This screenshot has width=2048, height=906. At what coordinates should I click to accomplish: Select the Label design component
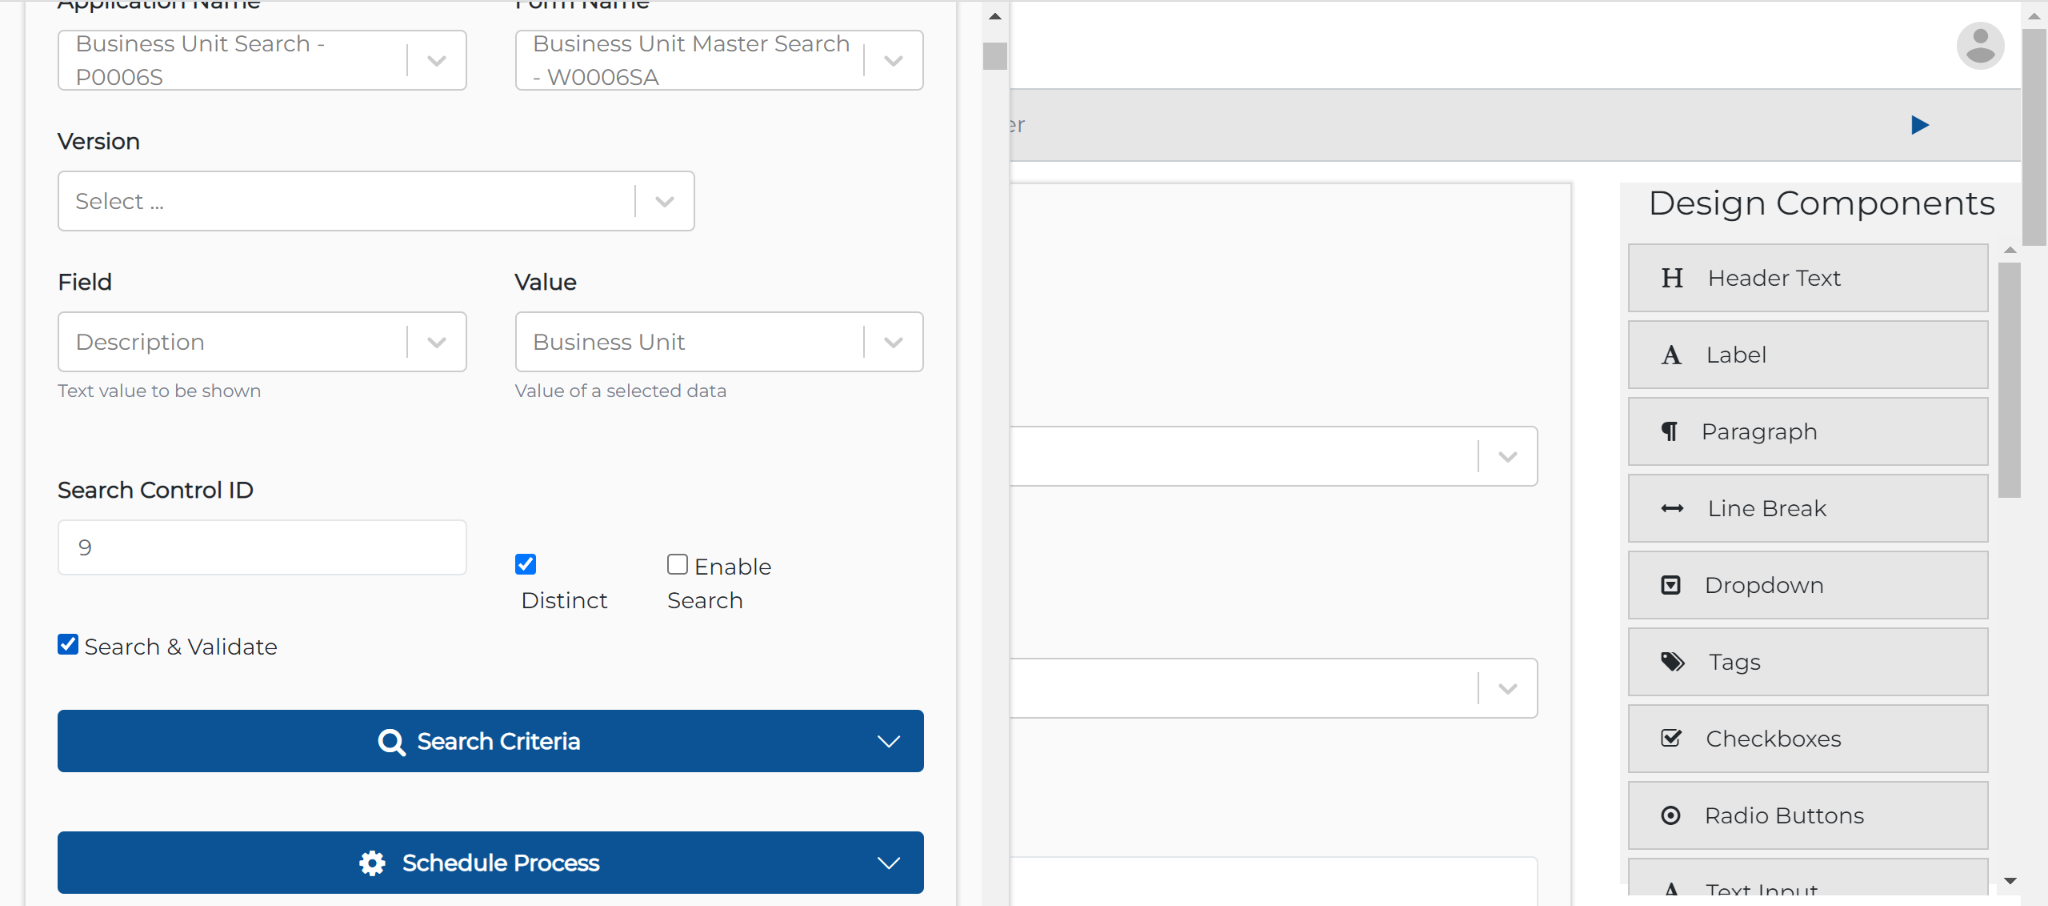(x=1807, y=354)
